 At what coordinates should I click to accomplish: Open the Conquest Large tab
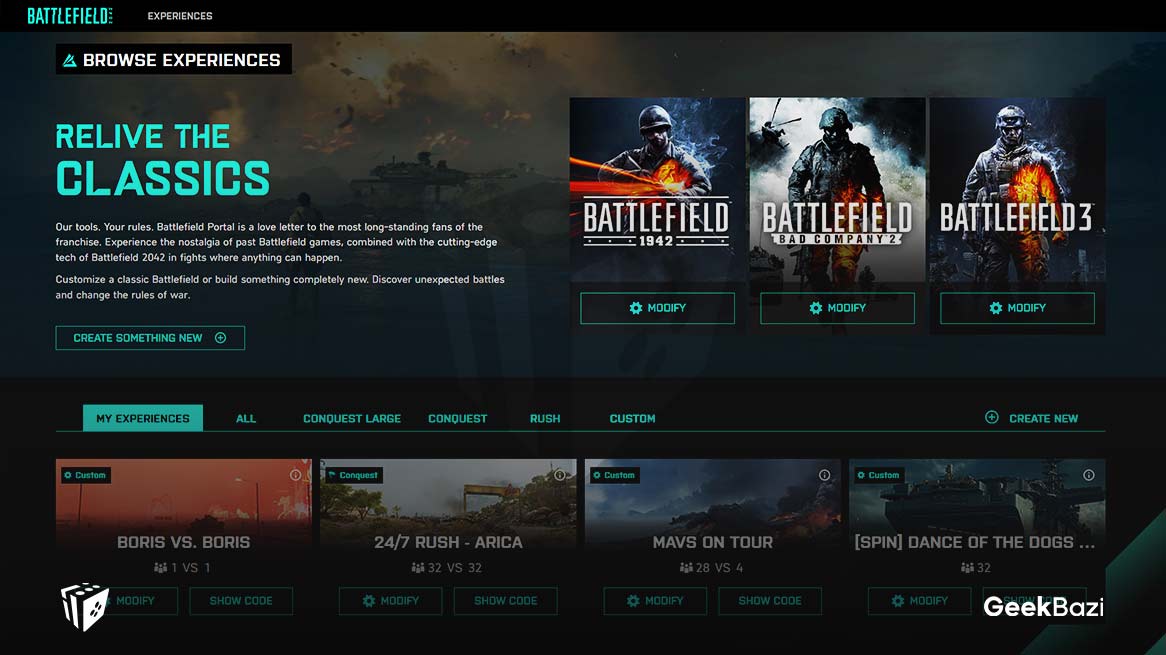(x=352, y=419)
